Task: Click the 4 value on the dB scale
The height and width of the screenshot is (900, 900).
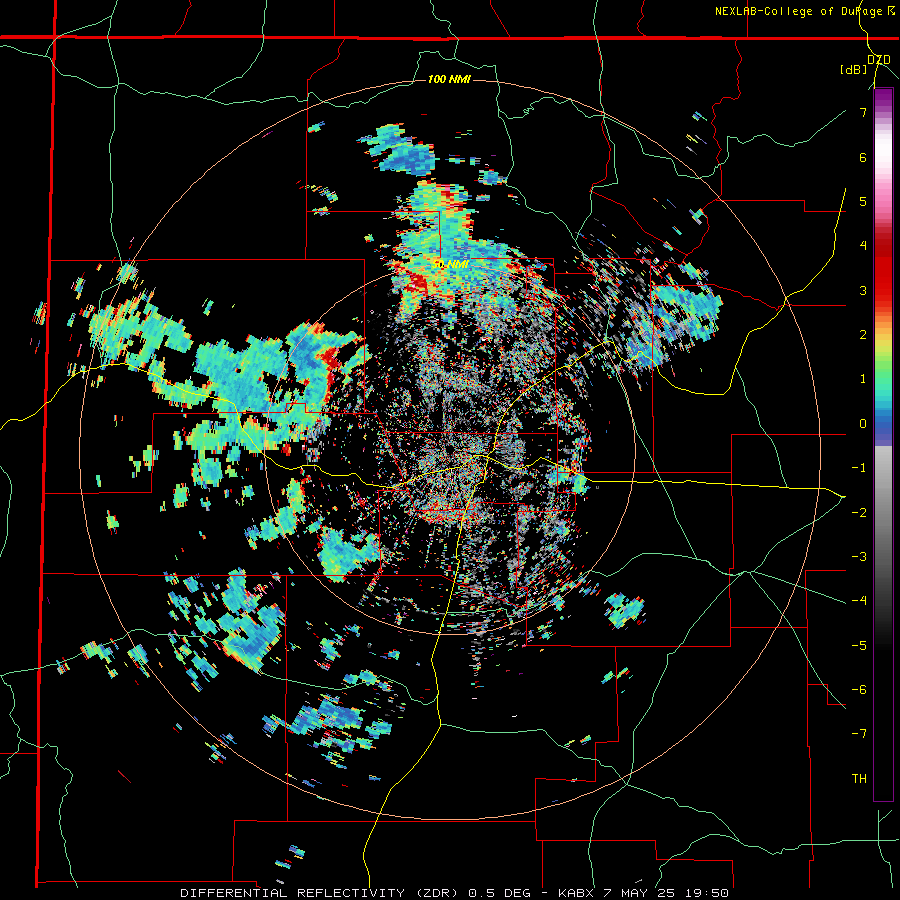Action: [863, 246]
